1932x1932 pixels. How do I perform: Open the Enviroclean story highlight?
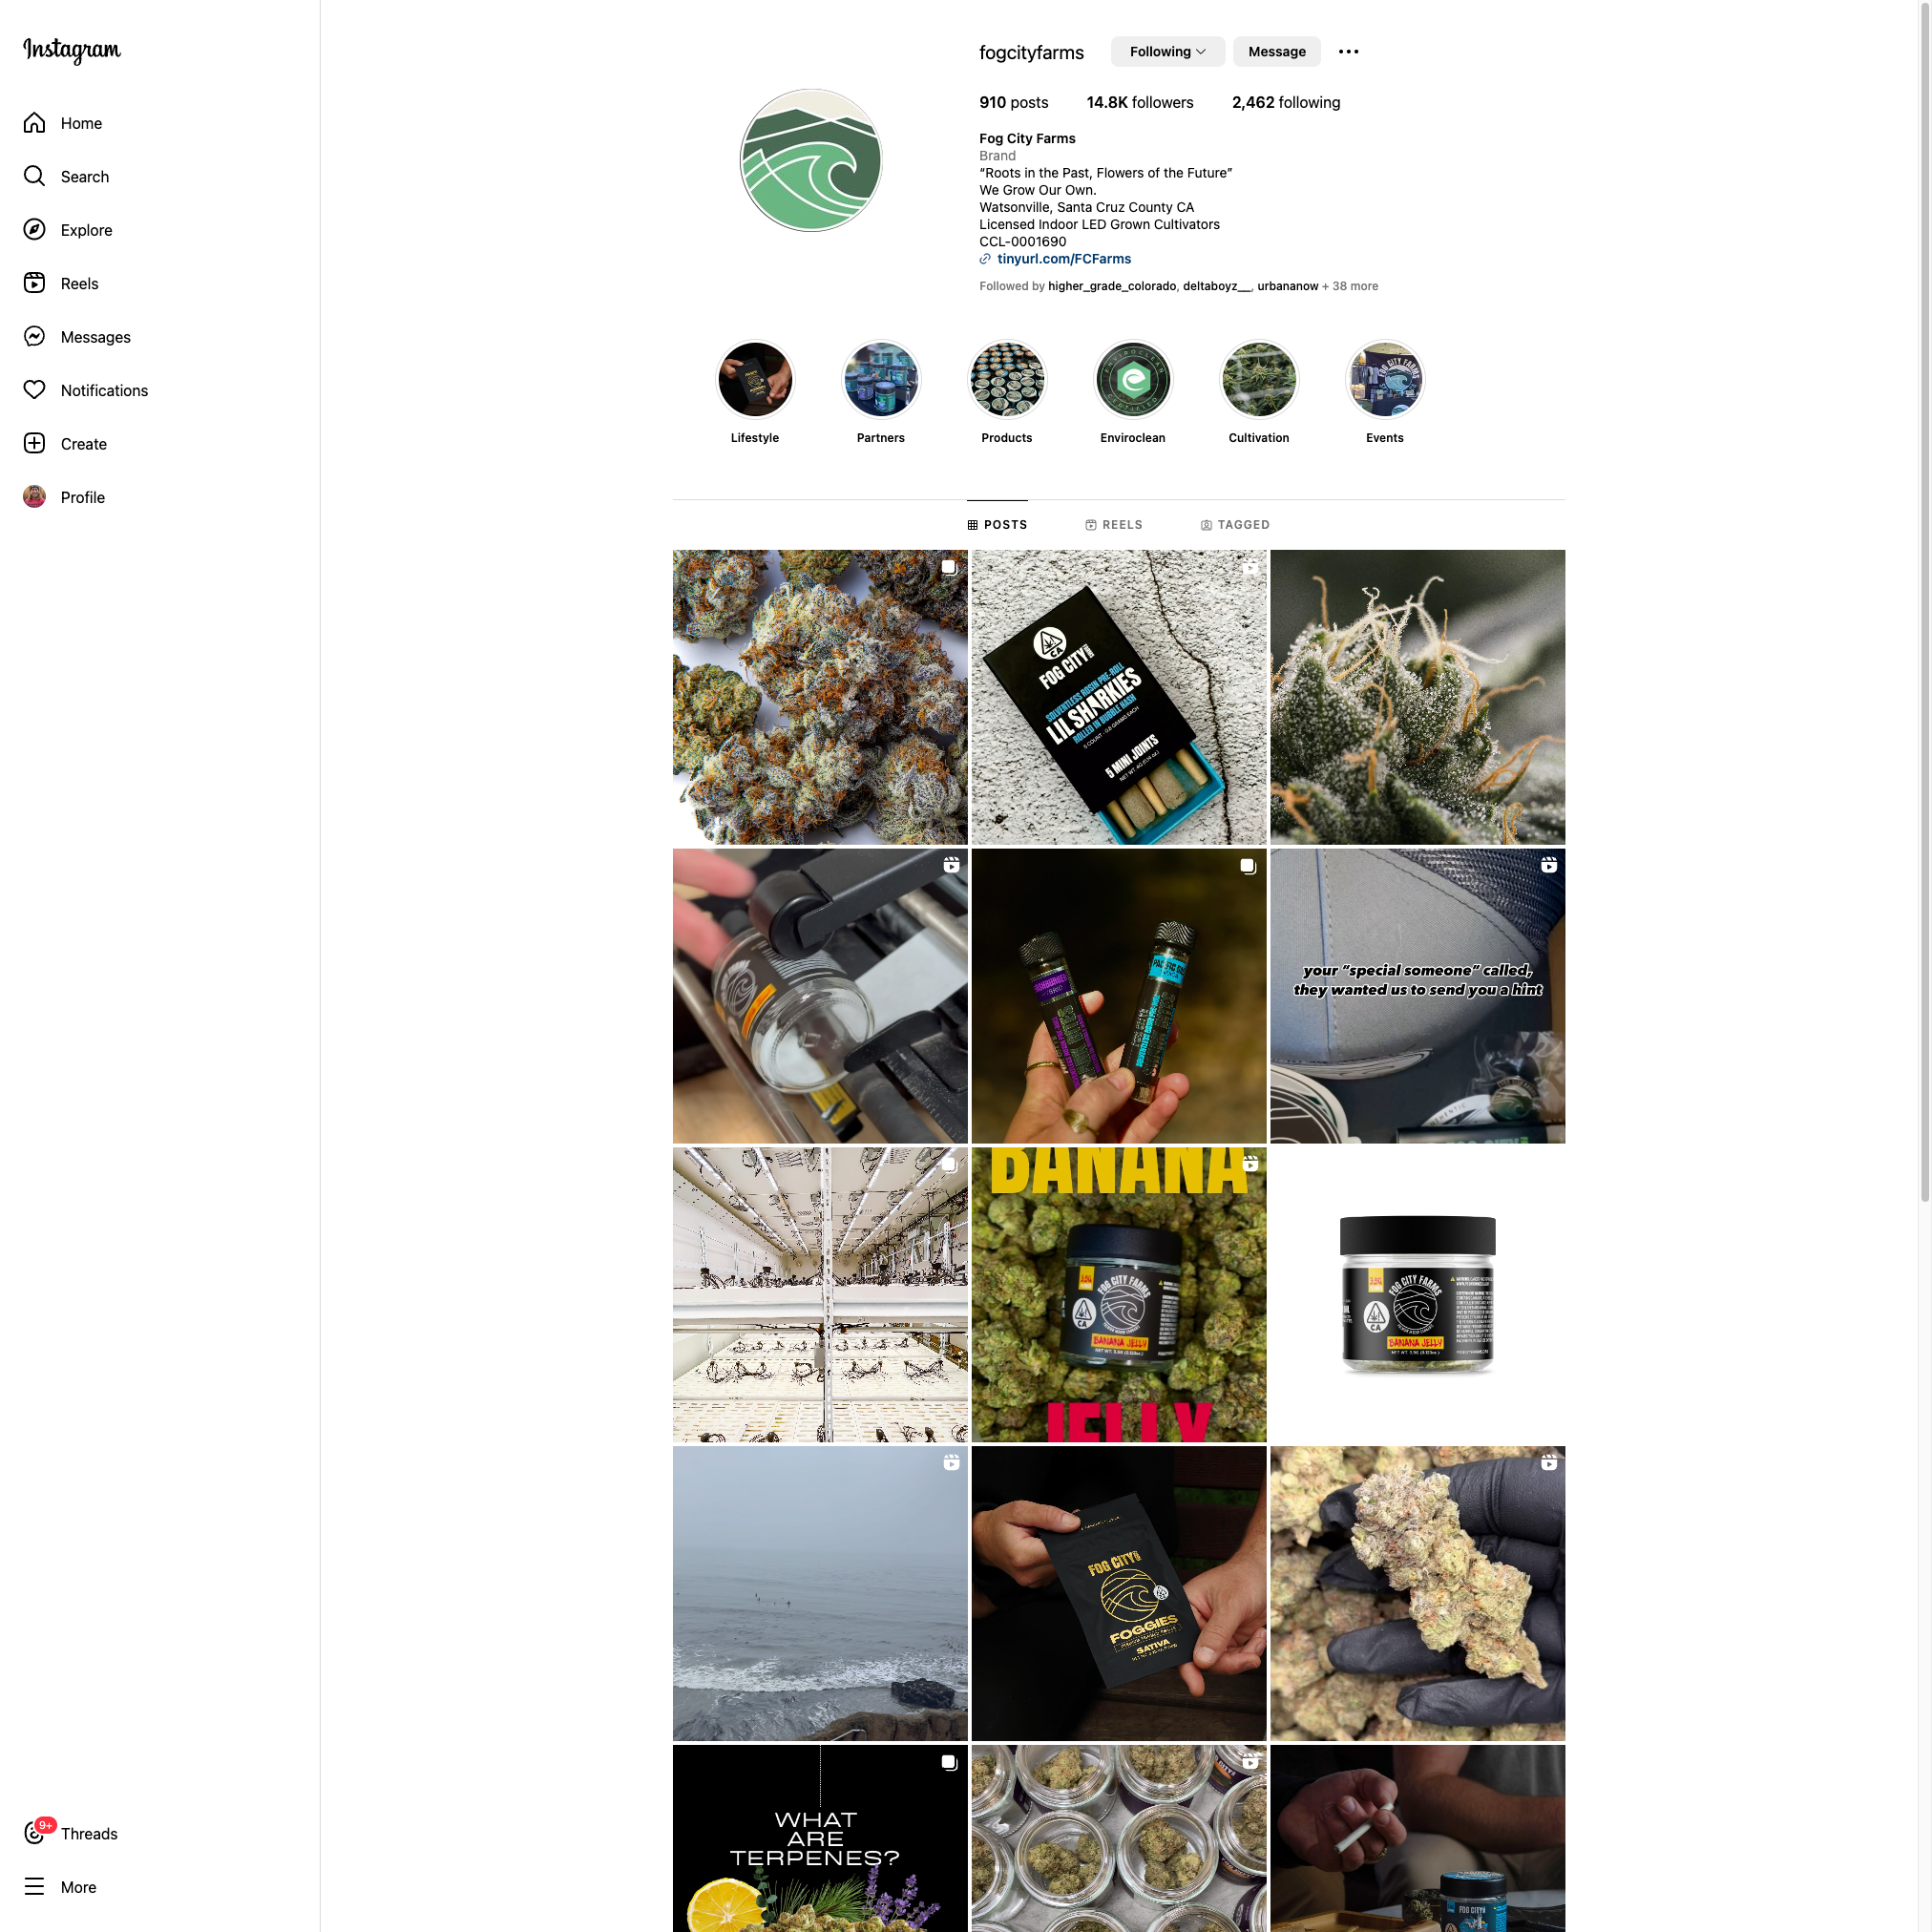pos(1133,380)
